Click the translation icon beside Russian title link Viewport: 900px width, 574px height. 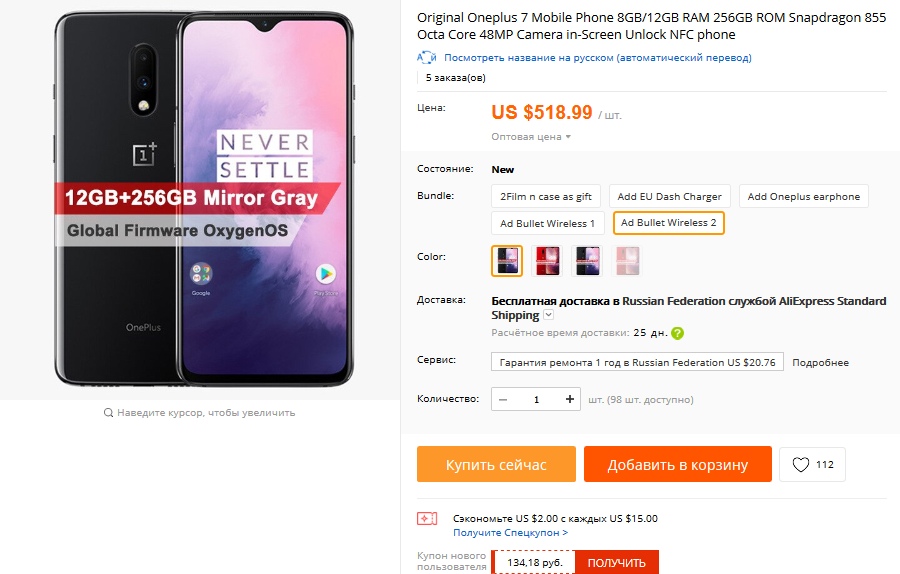pyautogui.click(x=426, y=58)
